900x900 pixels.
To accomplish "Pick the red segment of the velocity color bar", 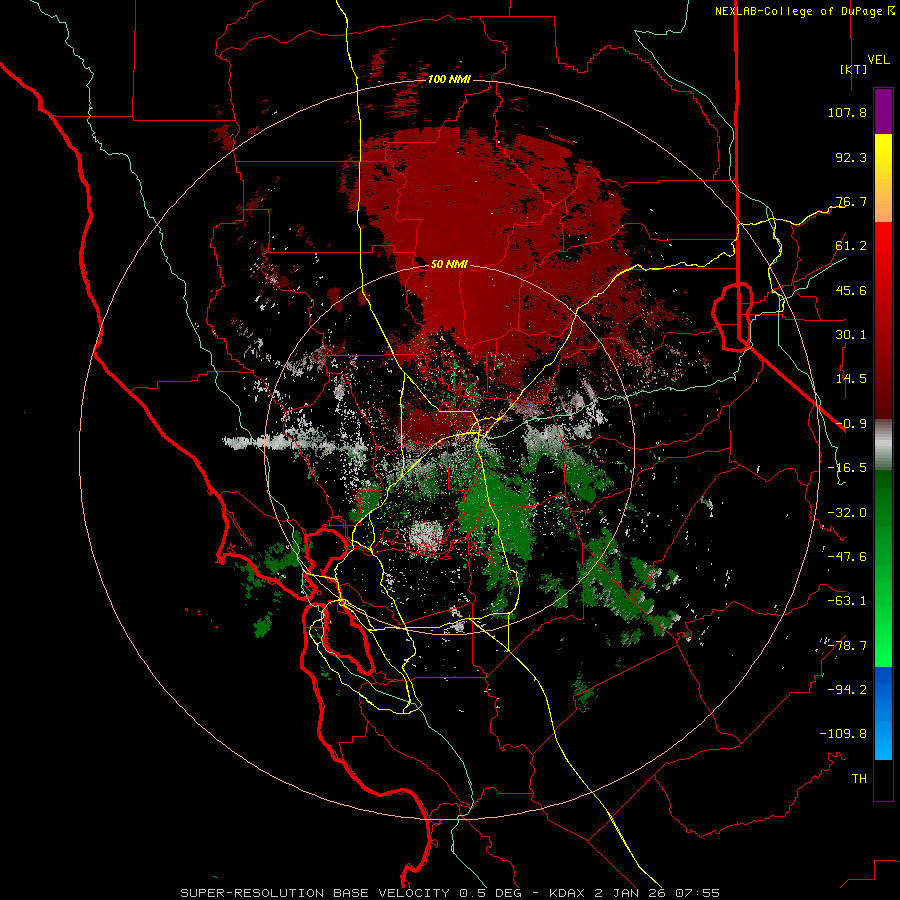I will 883,320.
